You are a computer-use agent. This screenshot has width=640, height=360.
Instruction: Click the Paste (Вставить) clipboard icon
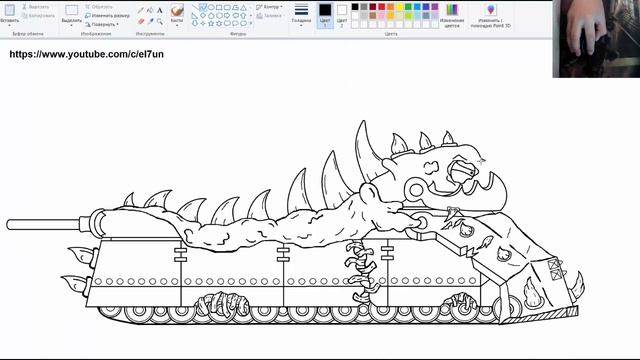tap(9, 10)
